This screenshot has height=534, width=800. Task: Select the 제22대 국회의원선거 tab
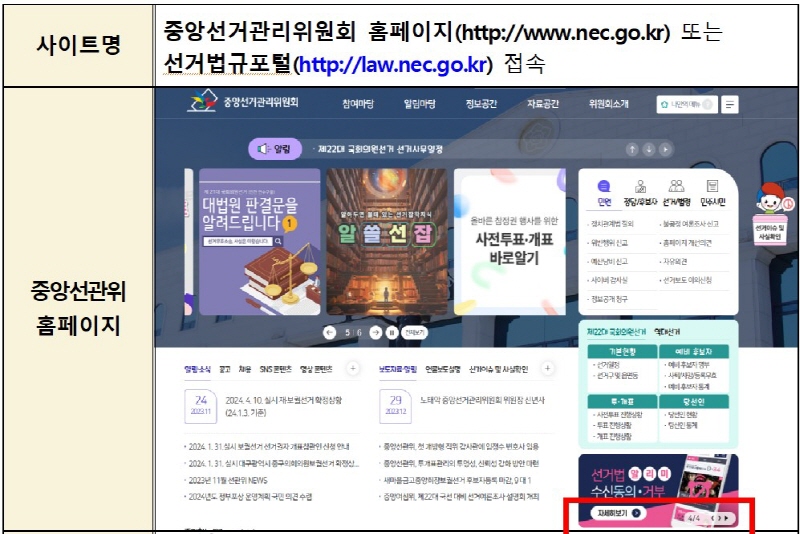tap(616, 332)
